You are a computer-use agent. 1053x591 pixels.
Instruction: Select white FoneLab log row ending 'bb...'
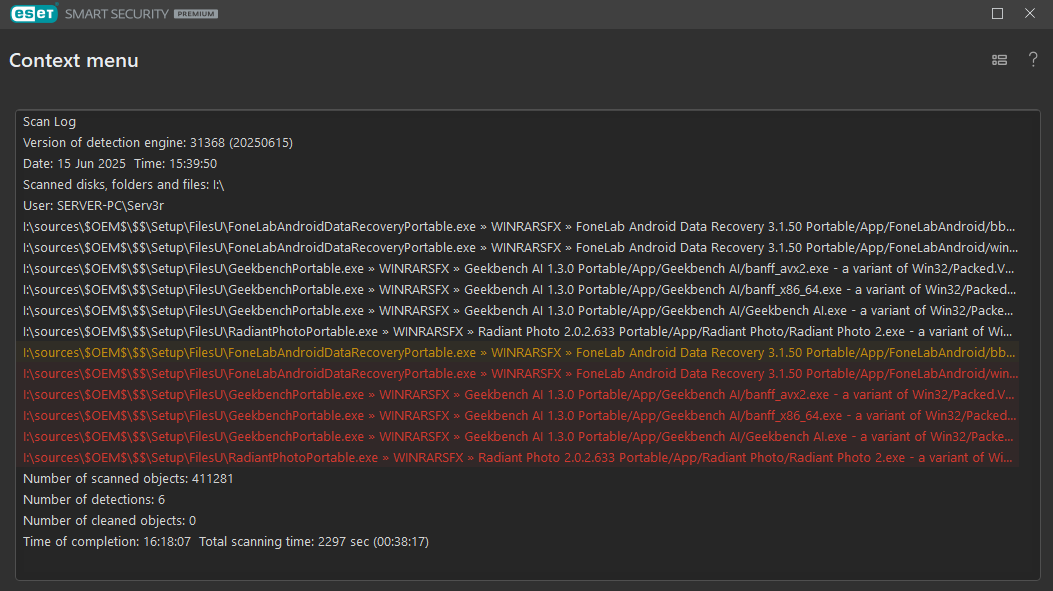click(x=519, y=226)
